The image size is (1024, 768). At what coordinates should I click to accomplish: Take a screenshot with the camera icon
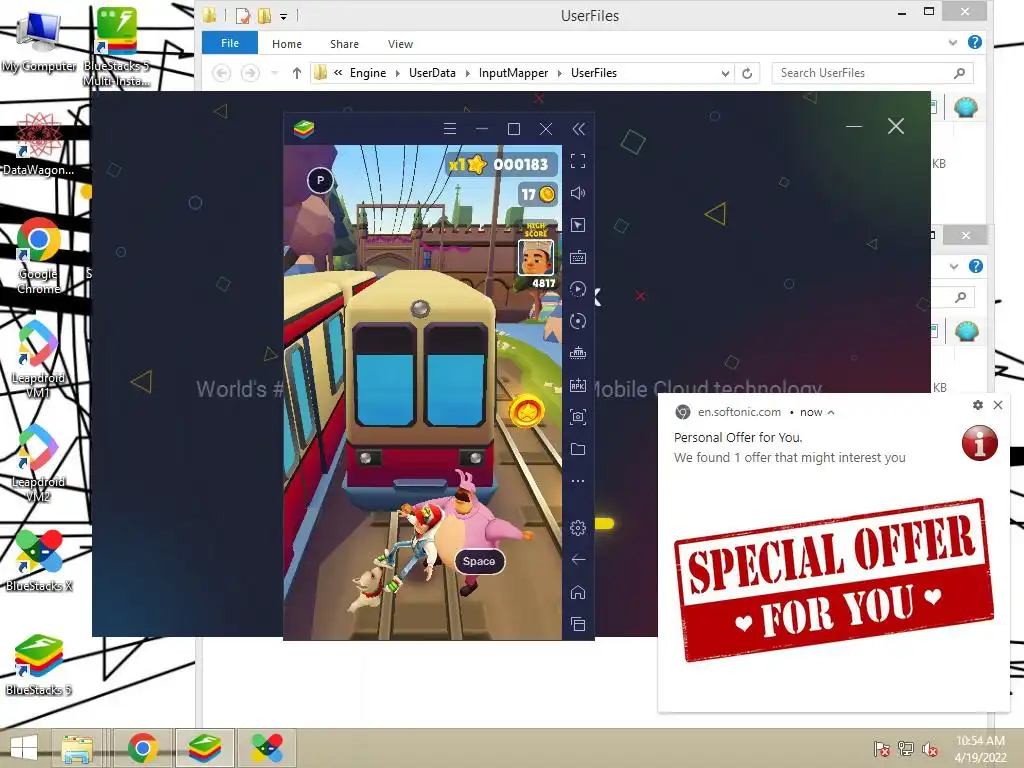point(578,417)
